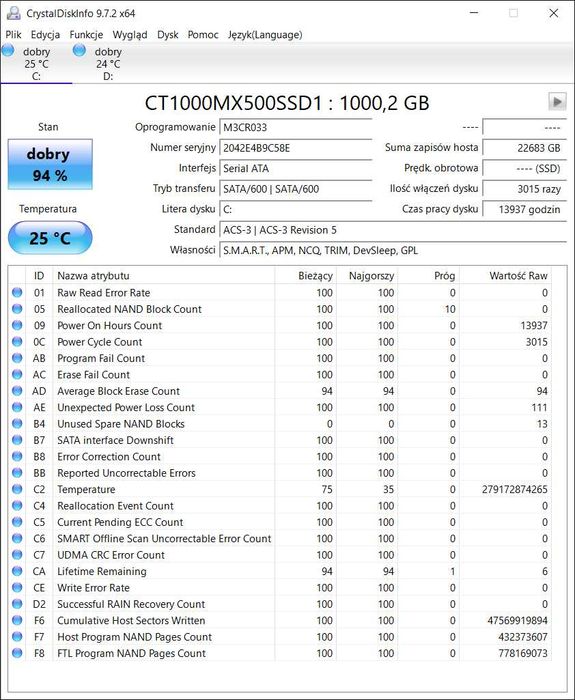Click the Próg column header
The image size is (575, 700).
pos(429,275)
